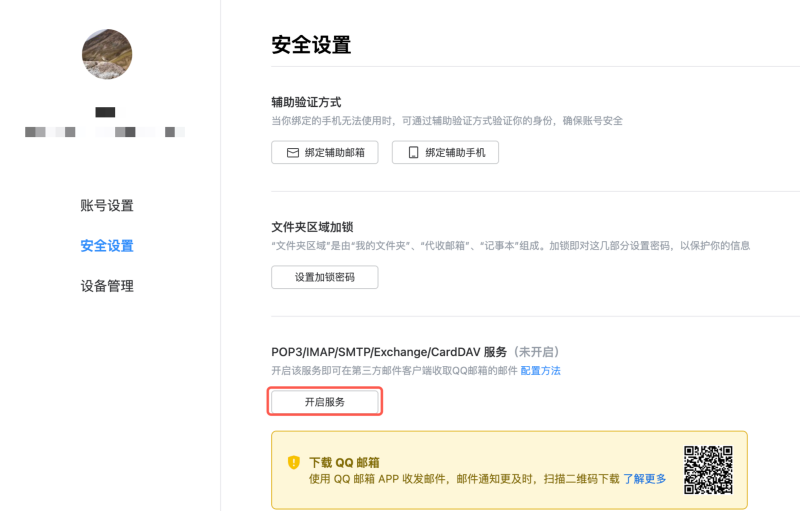
Task: Click the profile avatar photo
Action: pyautogui.click(x=107, y=54)
